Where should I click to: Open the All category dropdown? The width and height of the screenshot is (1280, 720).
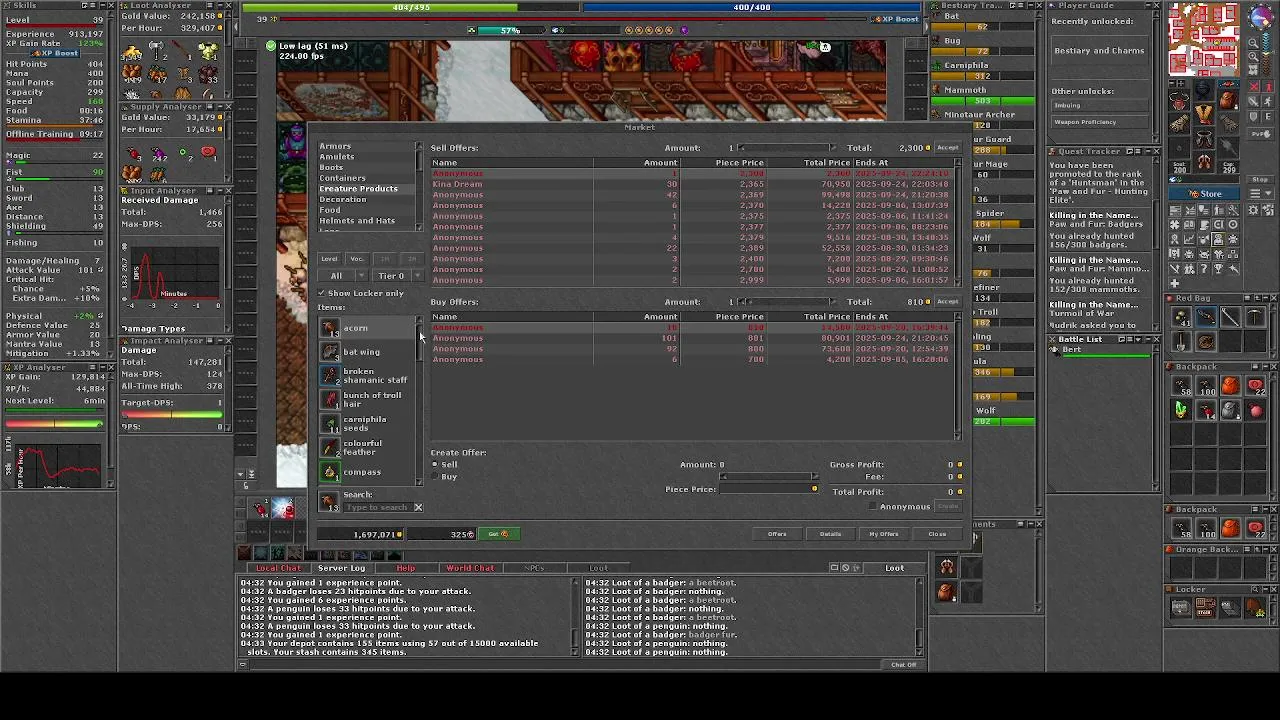point(342,276)
